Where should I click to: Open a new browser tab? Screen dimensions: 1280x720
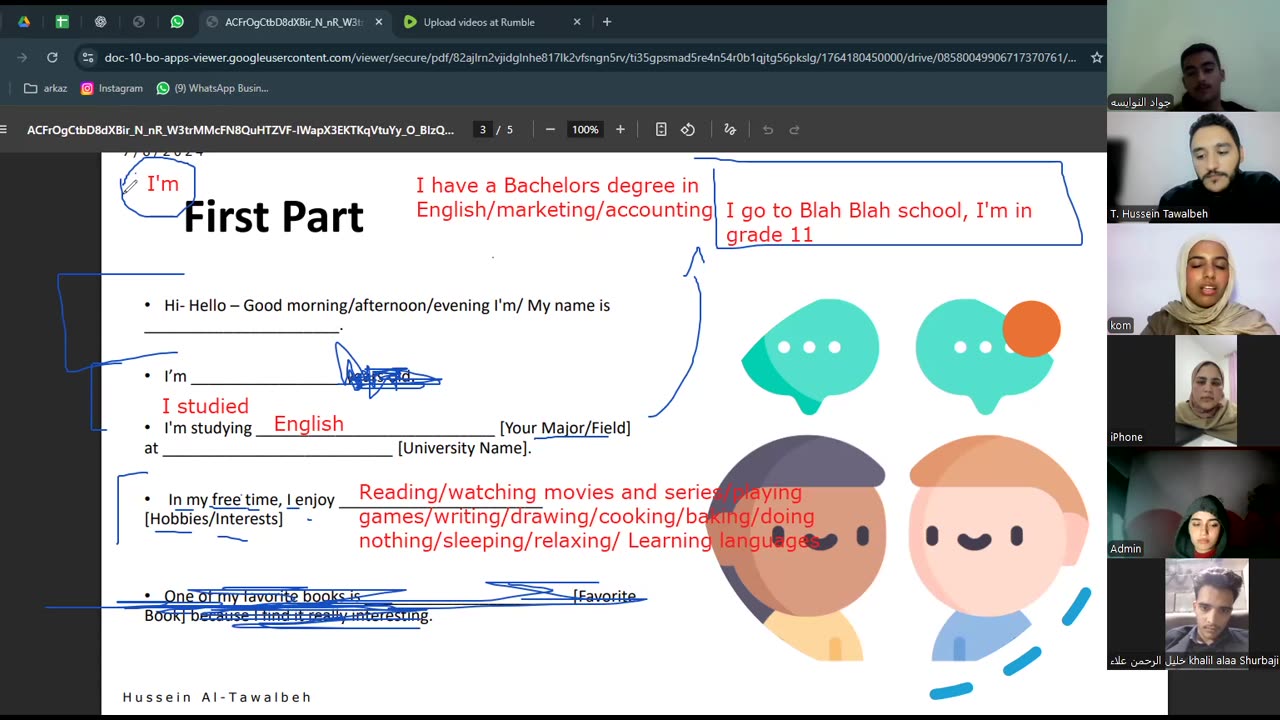(607, 22)
